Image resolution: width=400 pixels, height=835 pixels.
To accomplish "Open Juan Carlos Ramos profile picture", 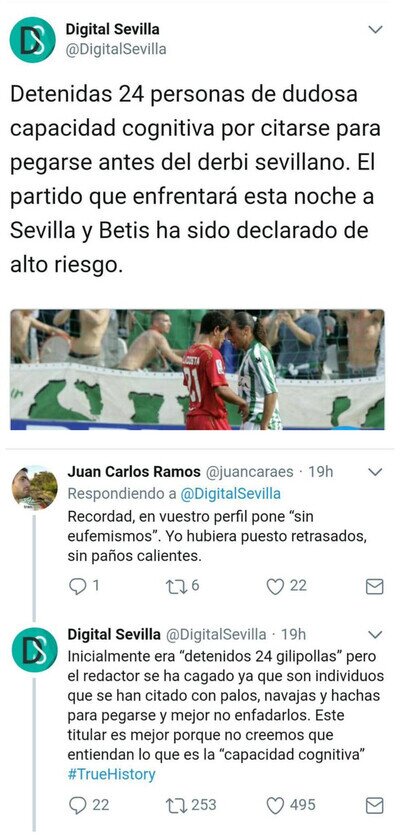I will (x=35, y=488).
